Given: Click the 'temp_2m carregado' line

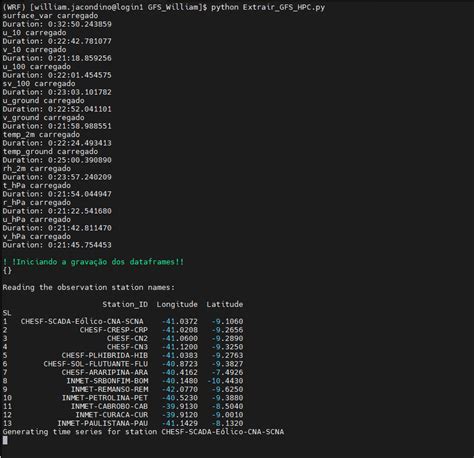Looking at the screenshot, I should [x=41, y=135].
